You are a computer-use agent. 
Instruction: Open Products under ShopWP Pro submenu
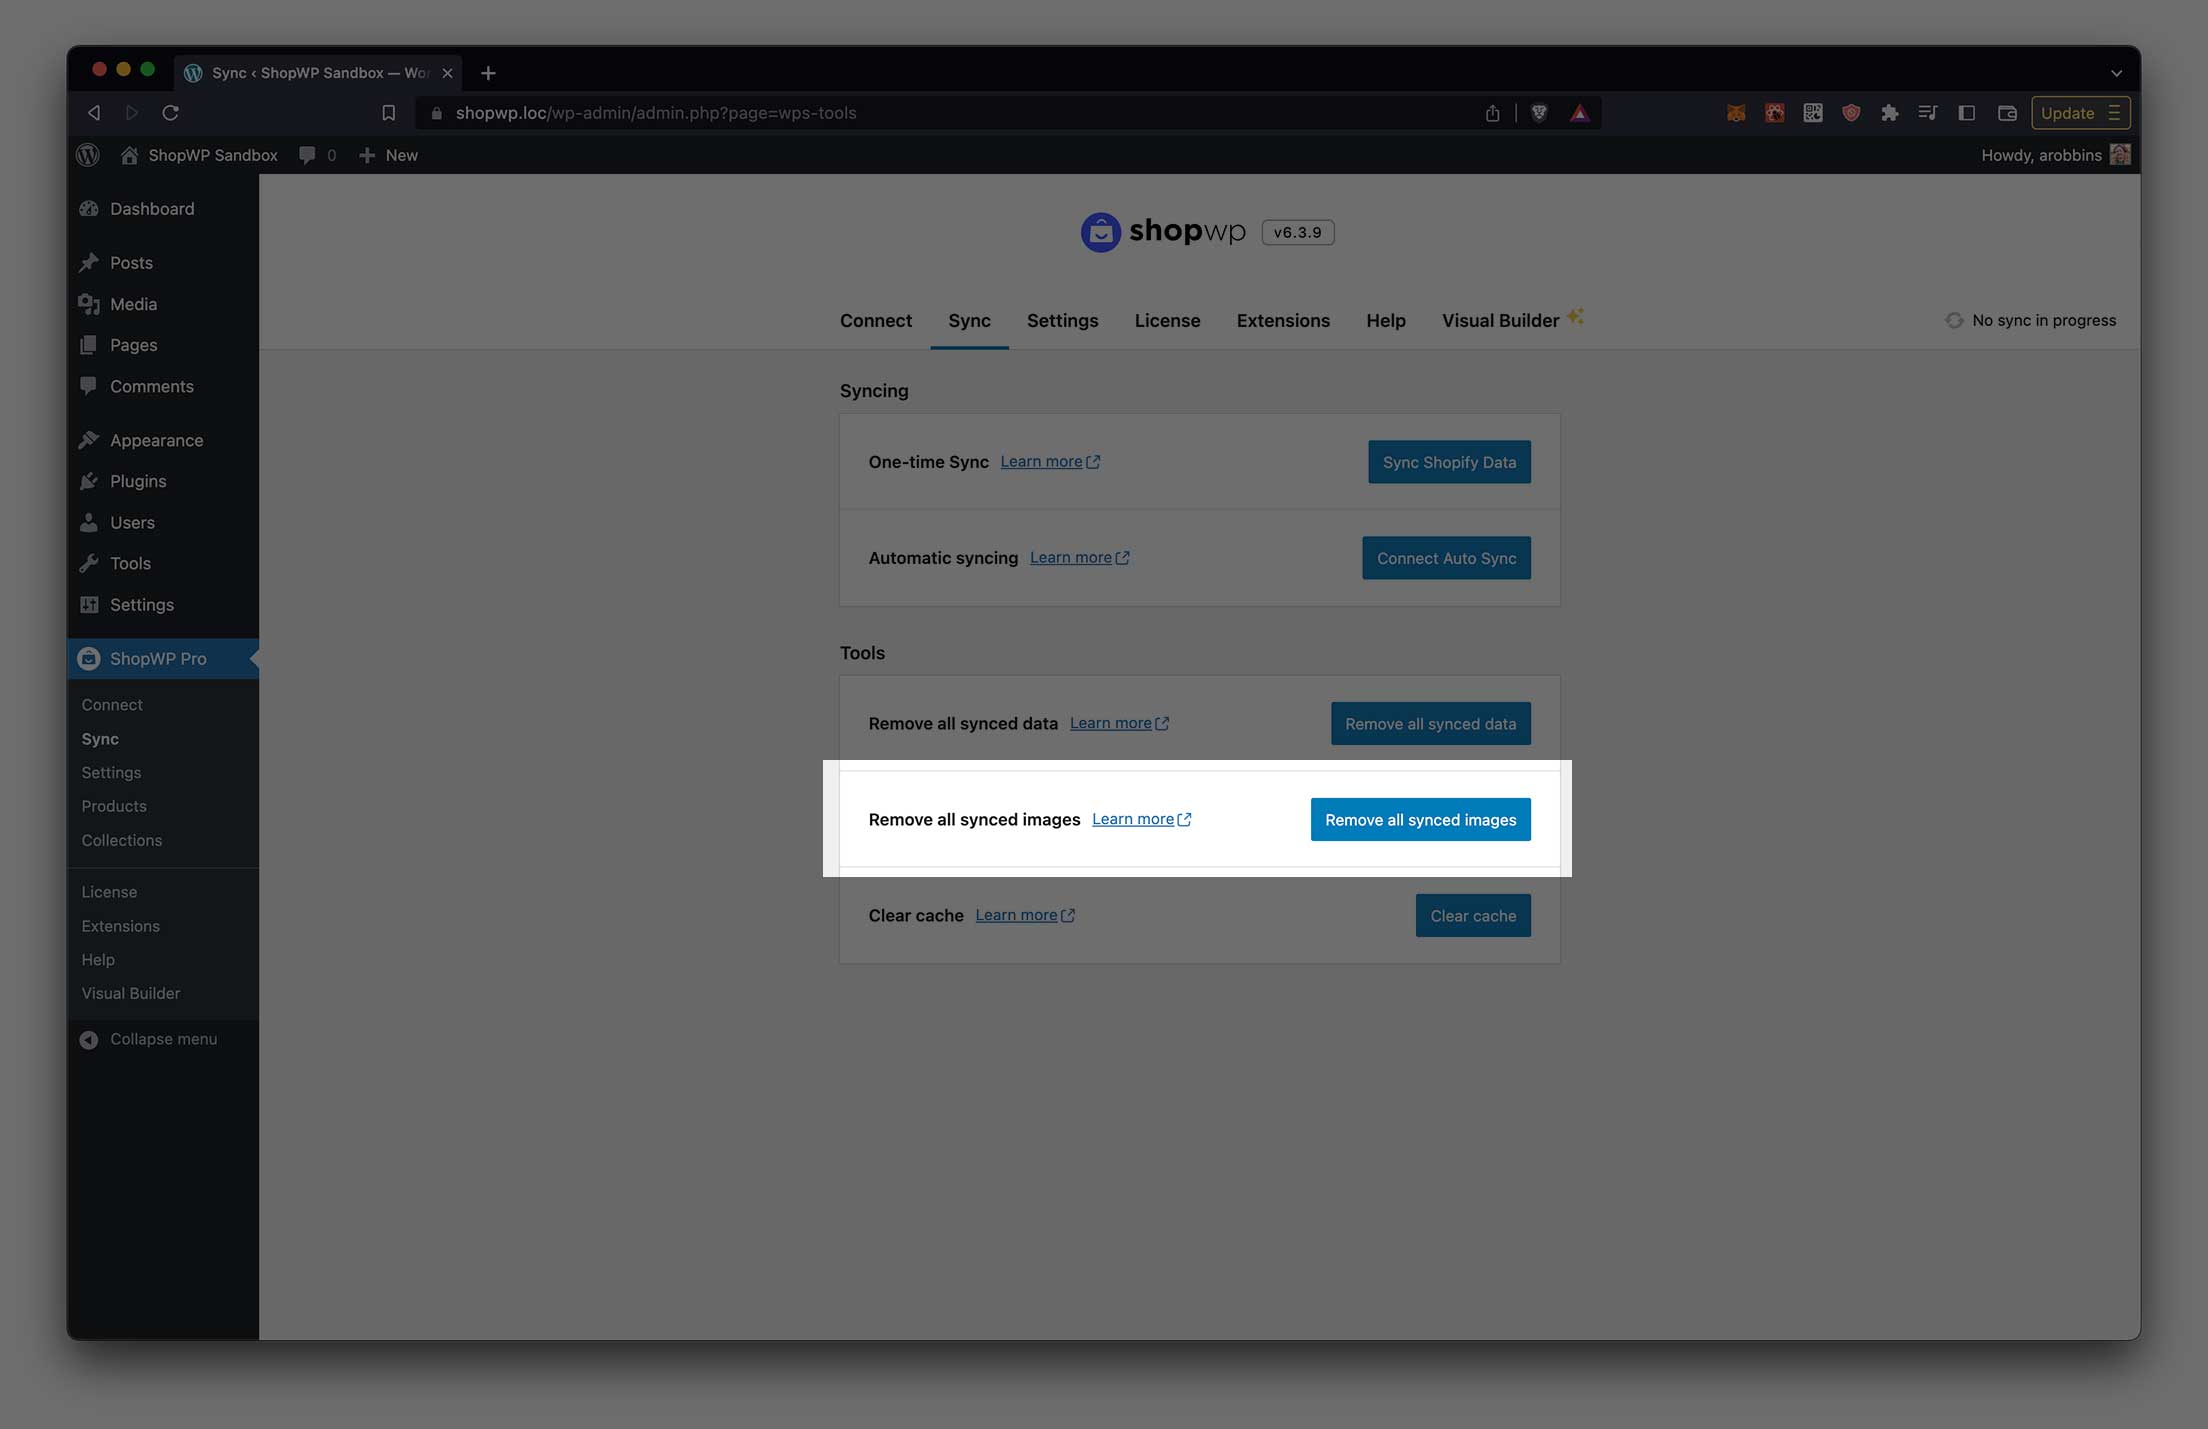pyautogui.click(x=114, y=806)
